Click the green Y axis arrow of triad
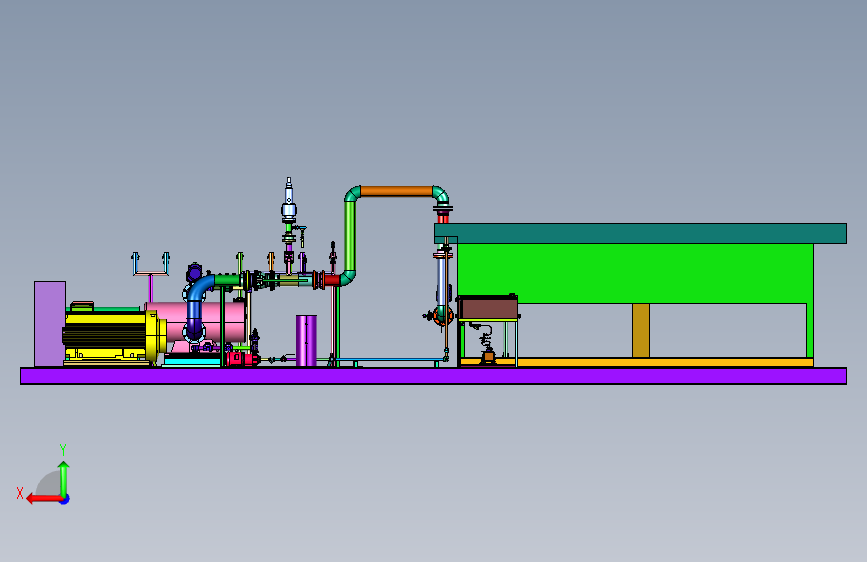867x562 pixels. [64, 478]
